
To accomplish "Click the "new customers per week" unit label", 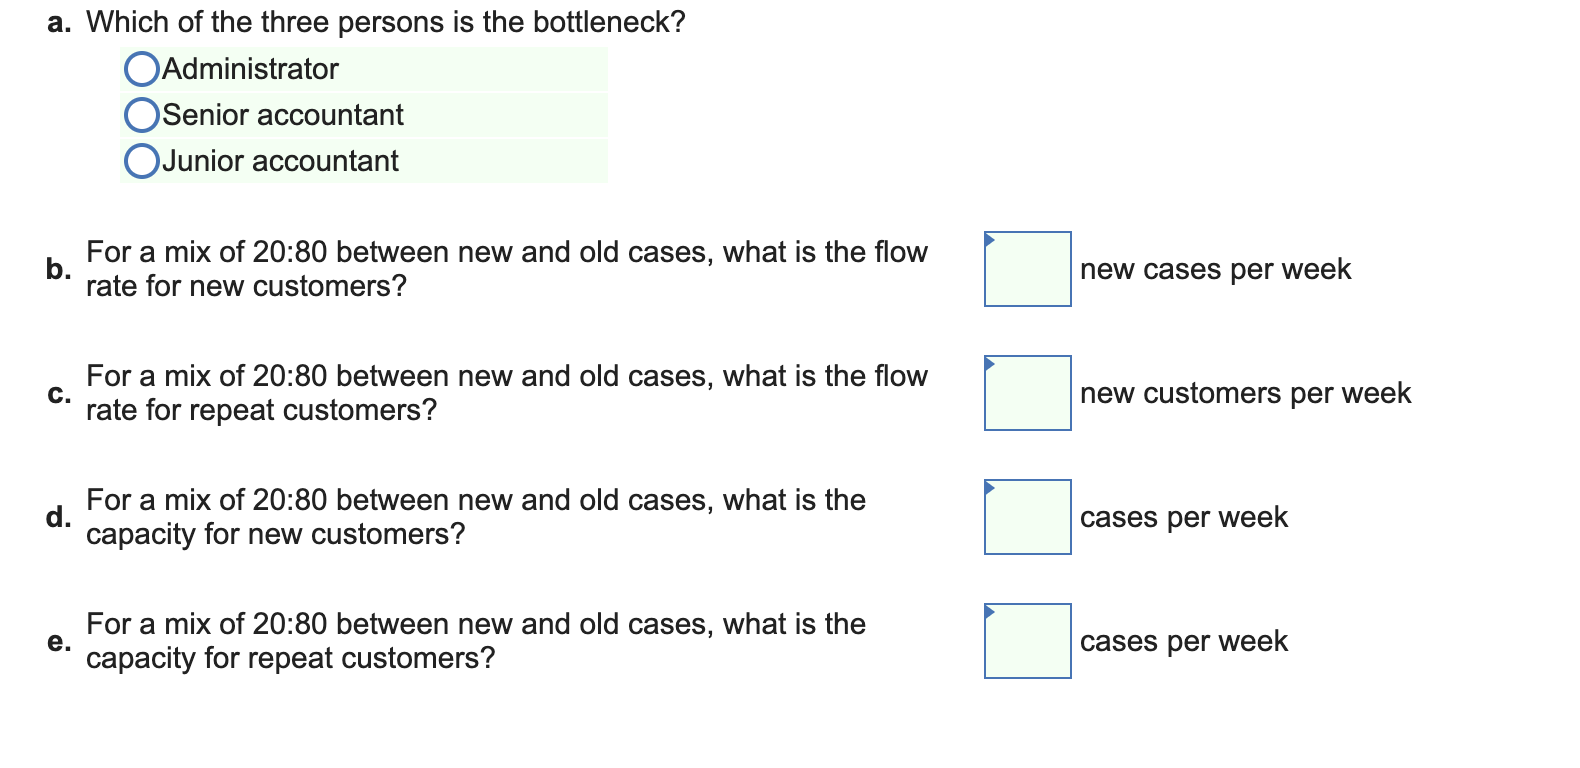I will coord(1245,394).
